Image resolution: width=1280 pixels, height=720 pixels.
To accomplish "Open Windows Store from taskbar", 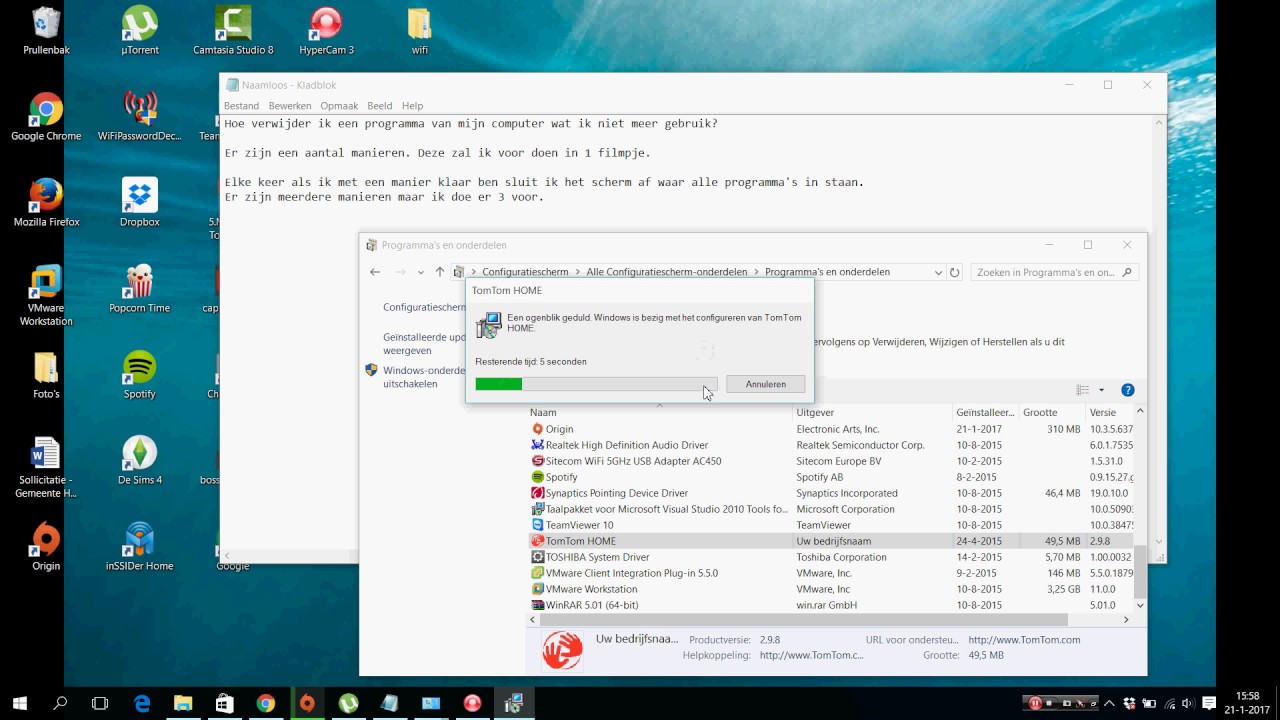I will pyautogui.click(x=224, y=704).
